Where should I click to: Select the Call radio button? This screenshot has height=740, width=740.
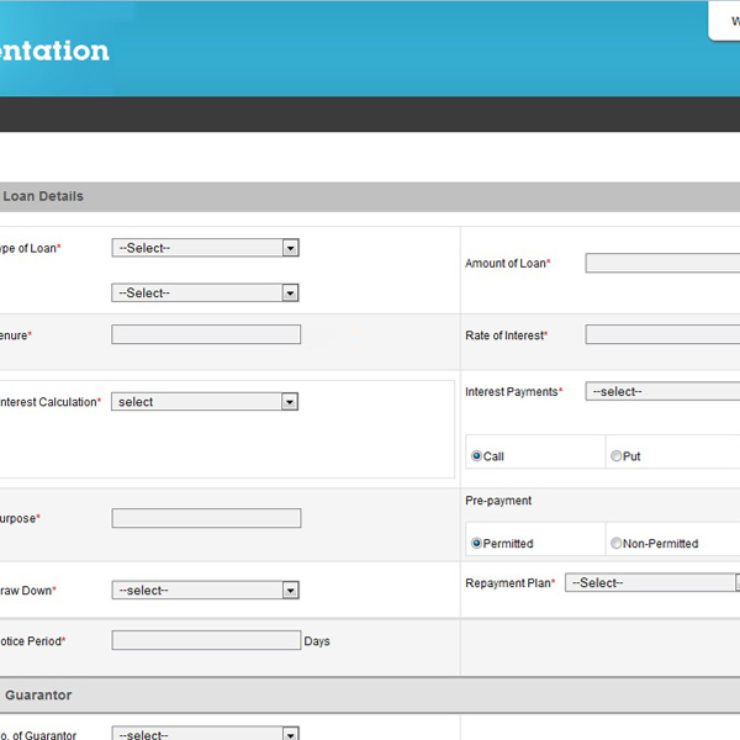point(477,456)
